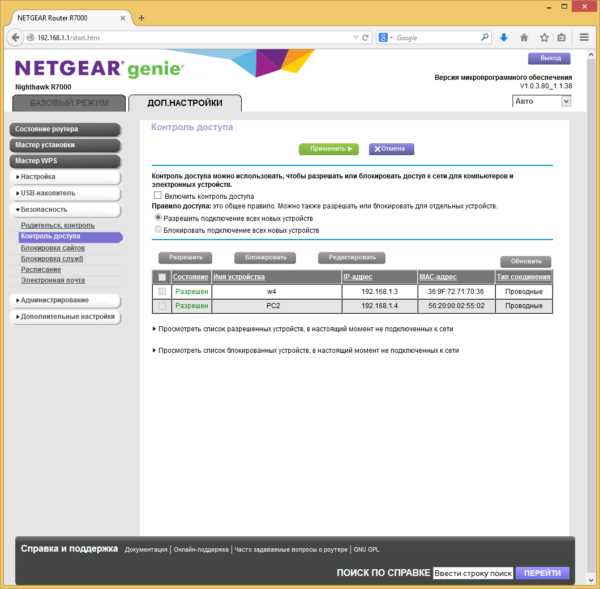Image resolution: width=600 pixels, height=589 pixels.
Task: Select Блокировать подключение всех новых устройств
Action: click(158, 229)
